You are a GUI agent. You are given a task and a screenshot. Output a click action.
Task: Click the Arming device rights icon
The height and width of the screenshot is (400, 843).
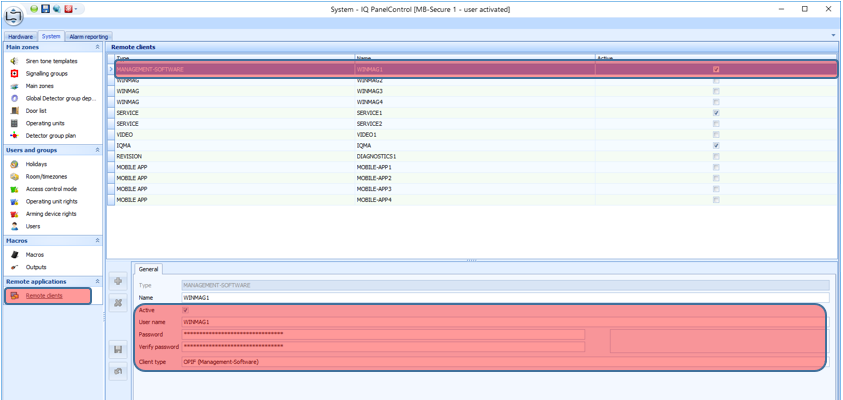(15, 213)
